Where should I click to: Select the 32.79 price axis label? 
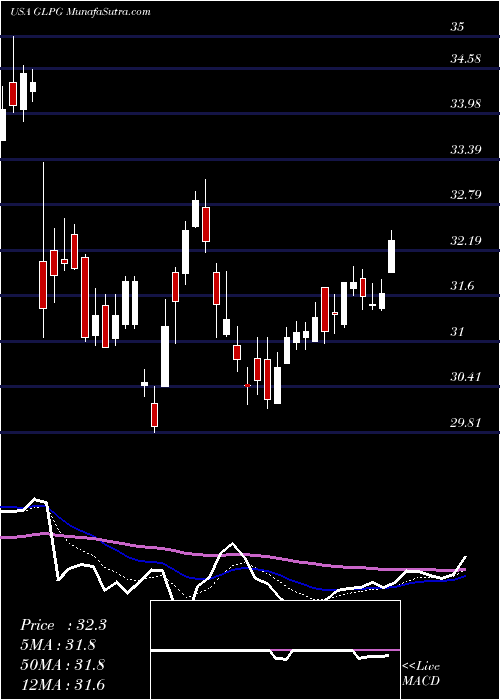pyautogui.click(x=466, y=195)
